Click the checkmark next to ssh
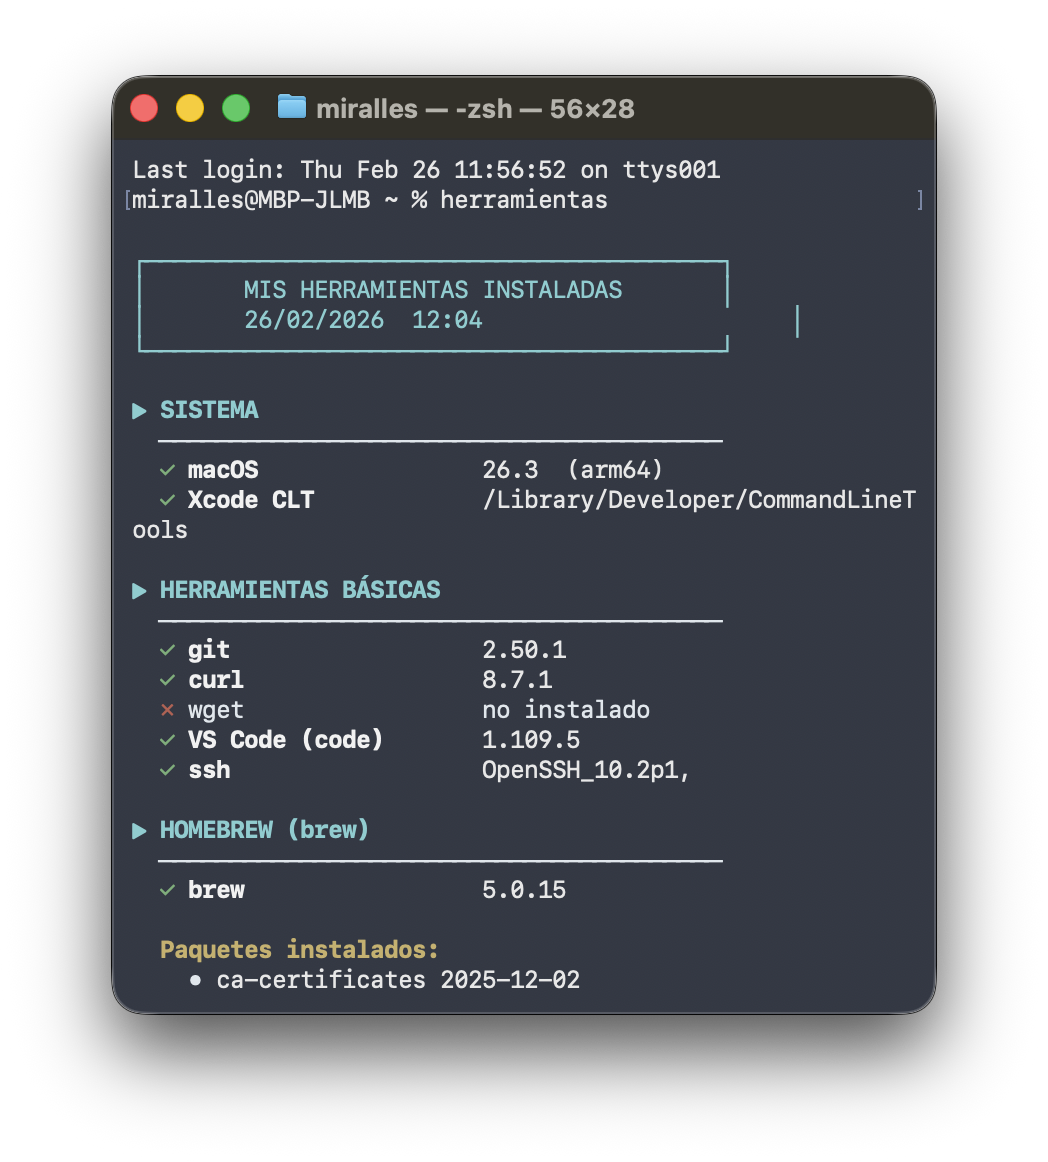This screenshot has height=1162, width=1048. (x=167, y=770)
